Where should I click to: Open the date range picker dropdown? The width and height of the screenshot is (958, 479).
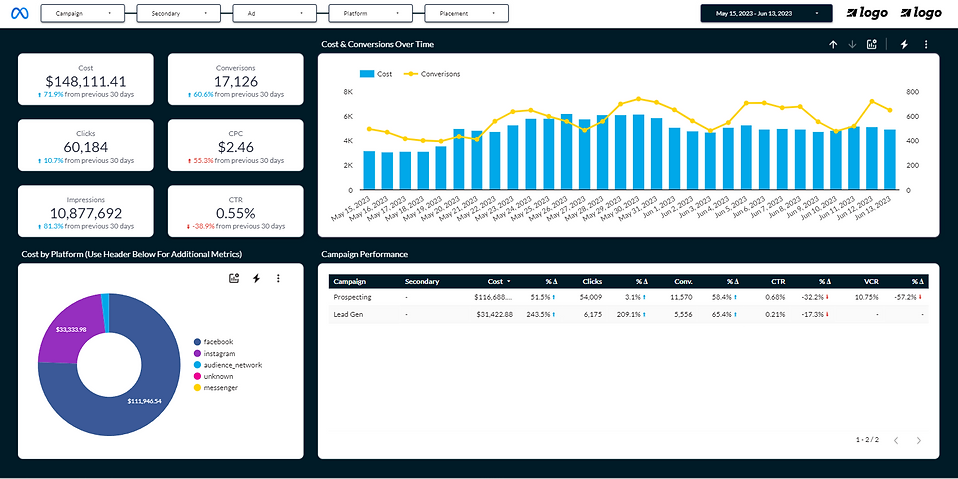coord(766,14)
